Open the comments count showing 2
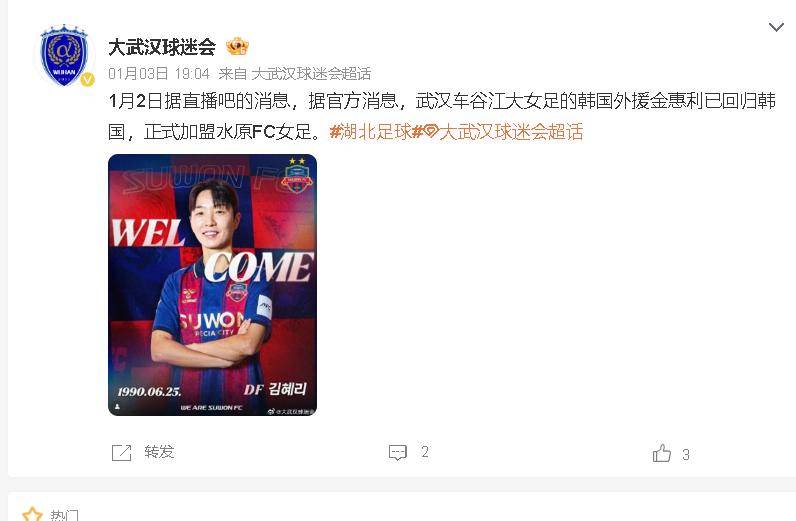This screenshot has height=521, width=796. [x=425, y=452]
